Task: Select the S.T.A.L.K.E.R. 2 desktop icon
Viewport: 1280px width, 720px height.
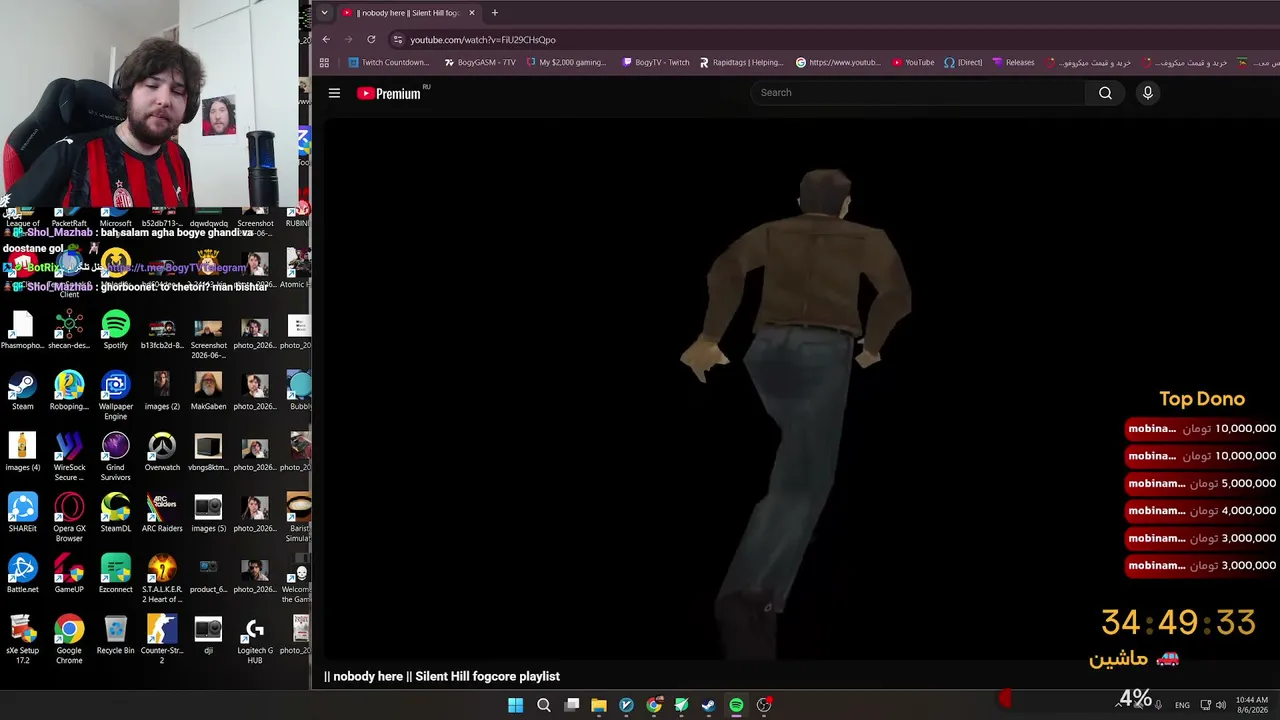Action: click(x=162, y=579)
